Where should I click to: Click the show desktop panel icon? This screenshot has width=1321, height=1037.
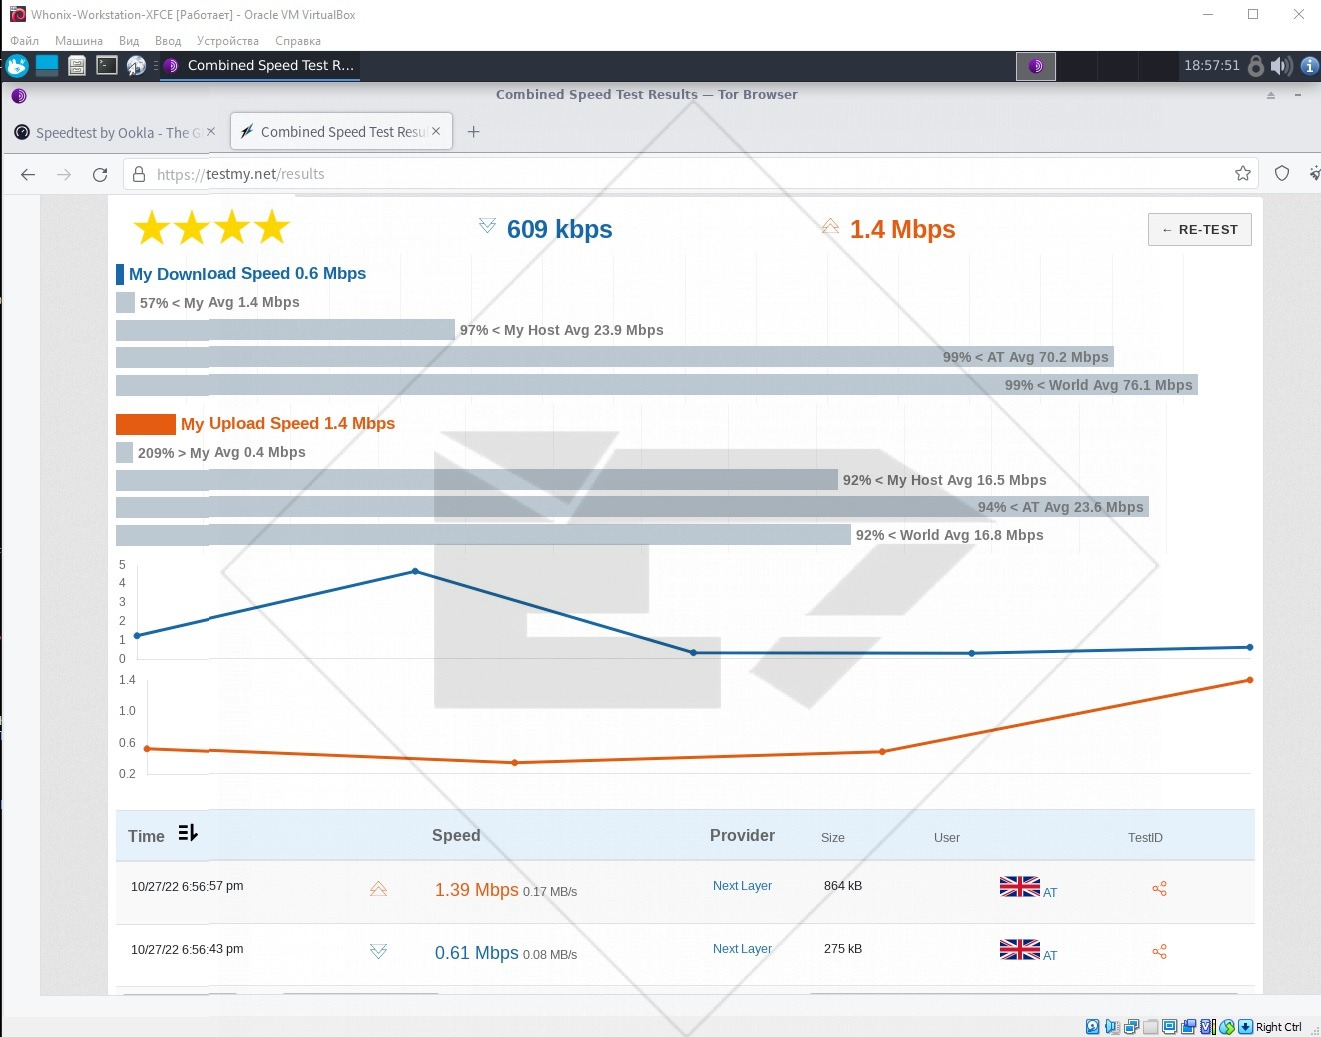(x=47, y=66)
